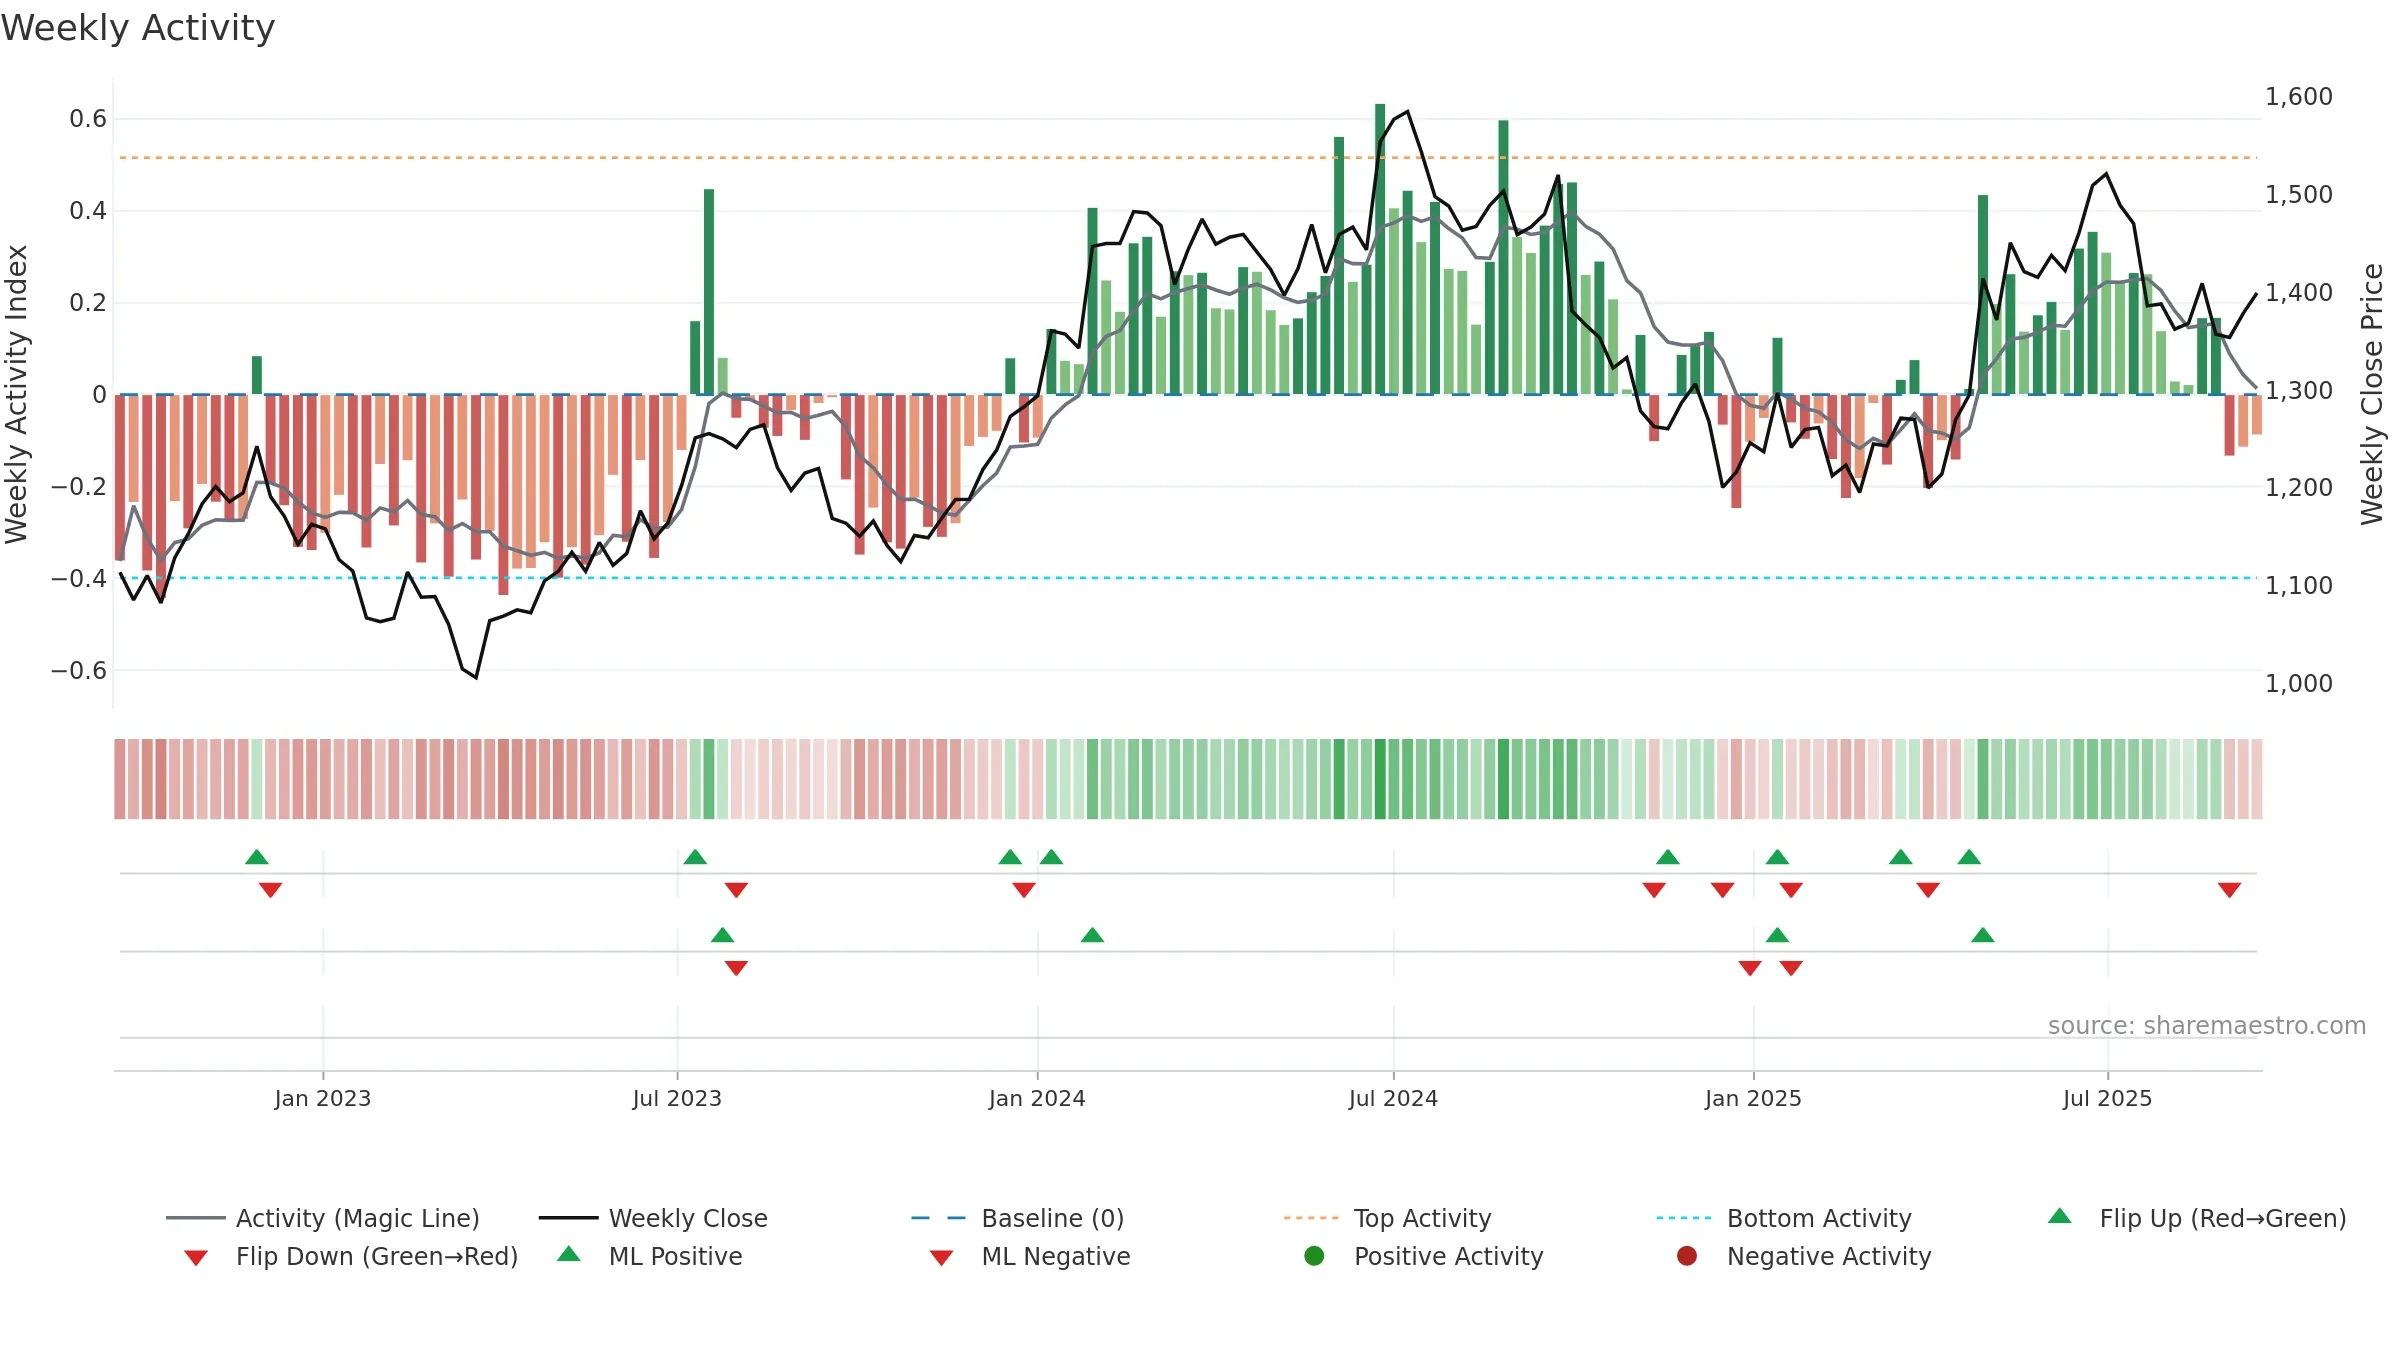Hide the ML Negative legend series
This screenshot has width=2400, height=1350.
pyautogui.click(x=1029, y=1256)
